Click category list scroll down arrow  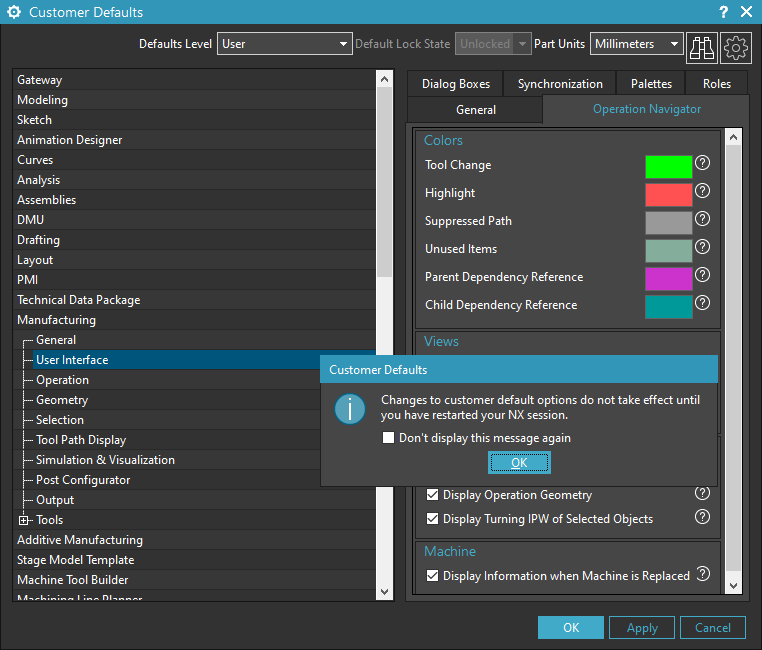[384, 591]
